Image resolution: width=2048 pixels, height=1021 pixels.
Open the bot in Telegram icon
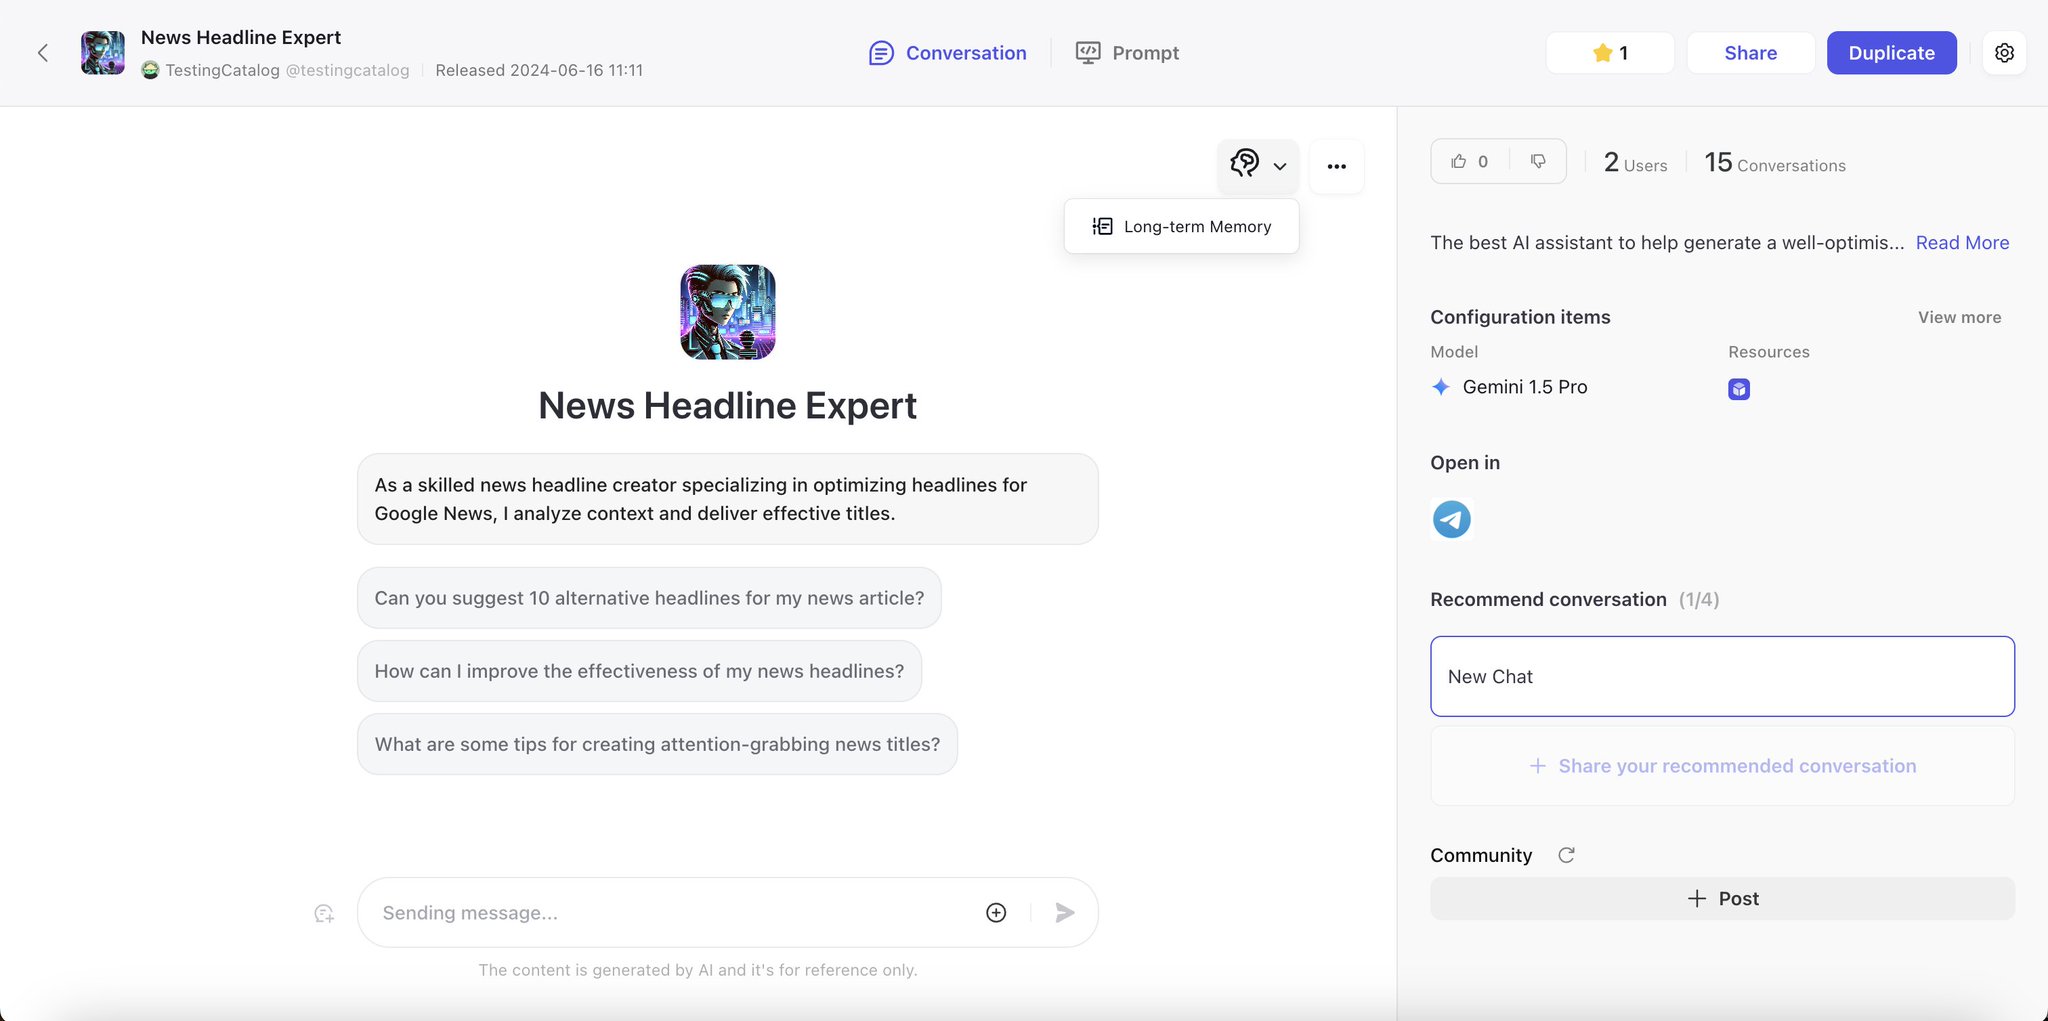click(x=1452, y=519)
